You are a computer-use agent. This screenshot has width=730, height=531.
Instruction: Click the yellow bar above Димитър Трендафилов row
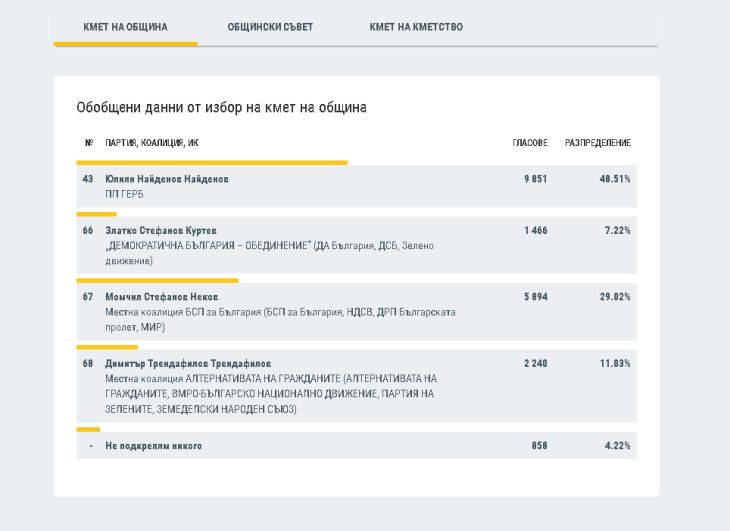[x=107, y=347]
